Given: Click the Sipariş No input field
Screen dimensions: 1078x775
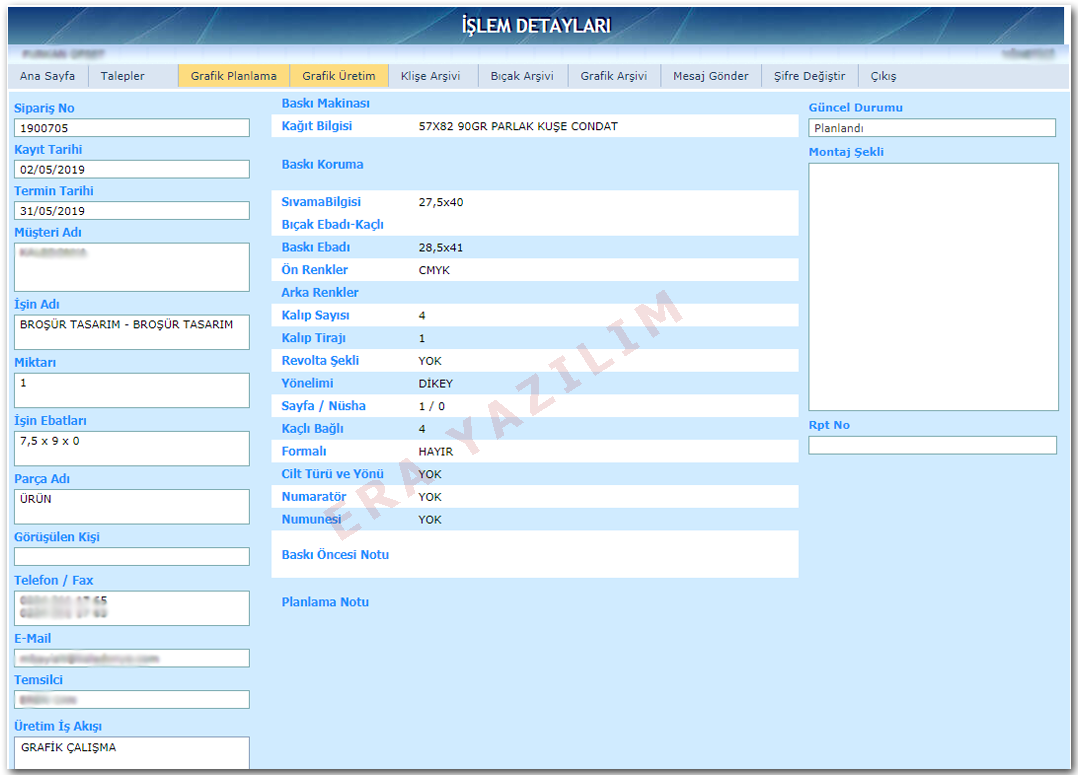Looking at the screenshot, I should [x=132, y=128].
